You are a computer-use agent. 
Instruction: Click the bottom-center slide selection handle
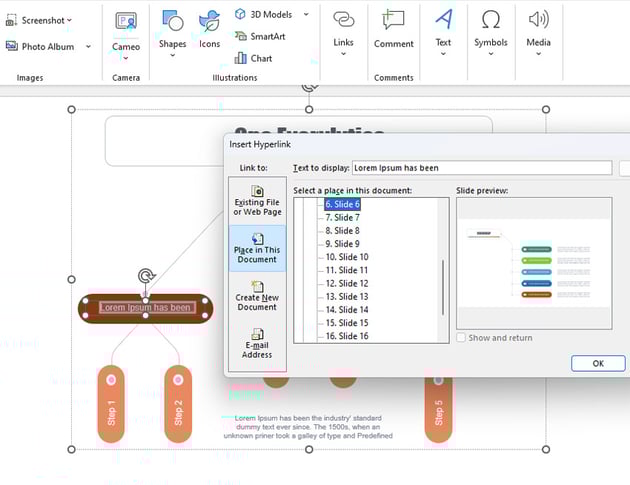pos(309,449)
